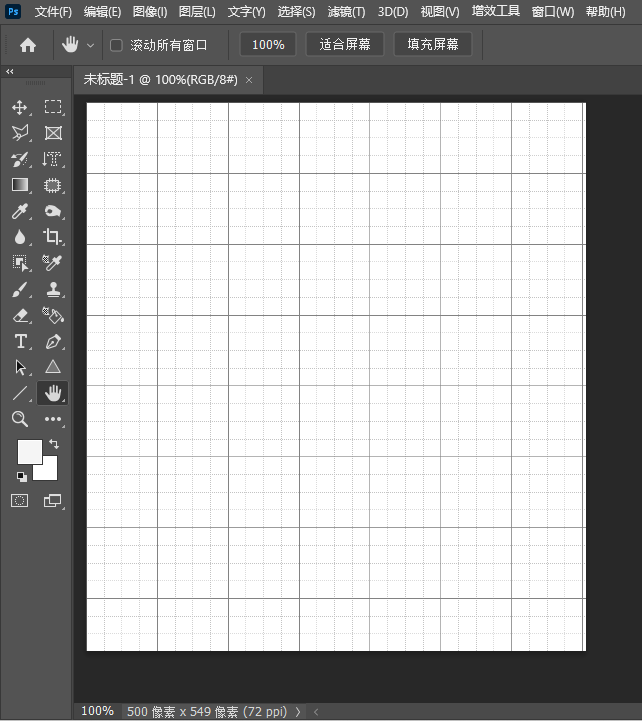The width and height of the screenshot is (642, 721).
Task: Open the 文件(F) menu
Action: point(53,11)
